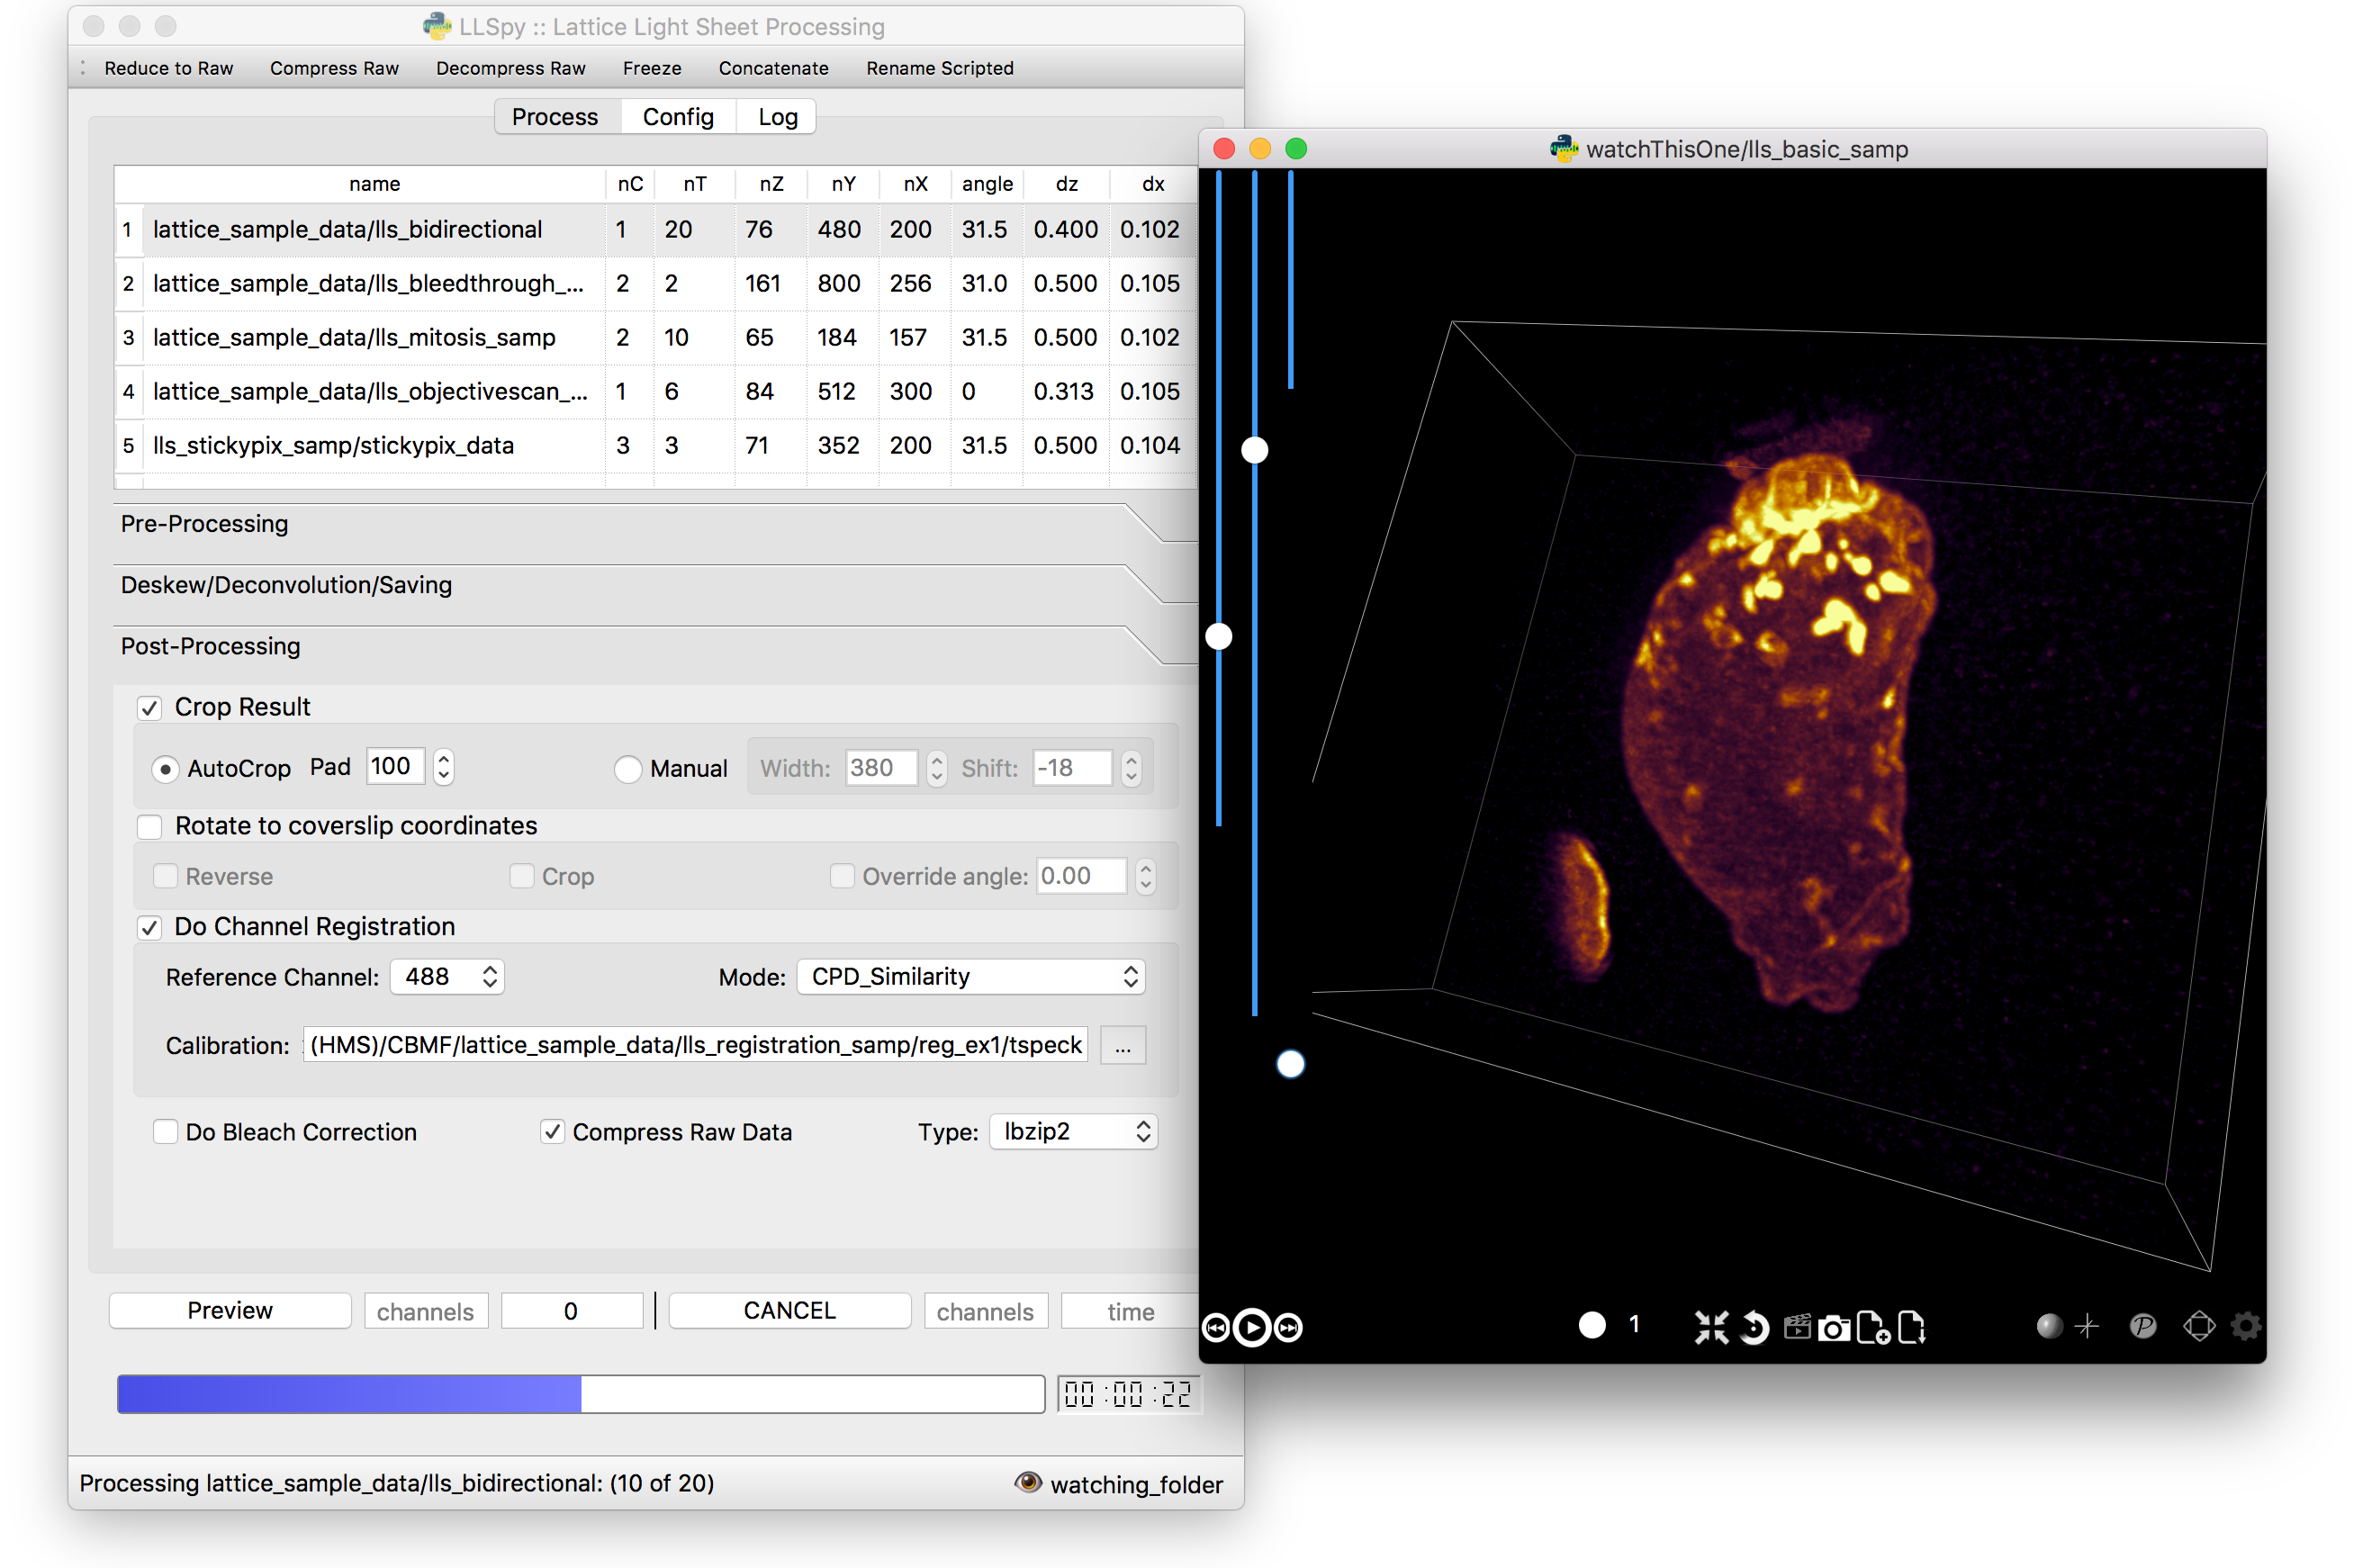
Task: Click Compress Raw in the toolbar
Action: [x=334, y=68]
